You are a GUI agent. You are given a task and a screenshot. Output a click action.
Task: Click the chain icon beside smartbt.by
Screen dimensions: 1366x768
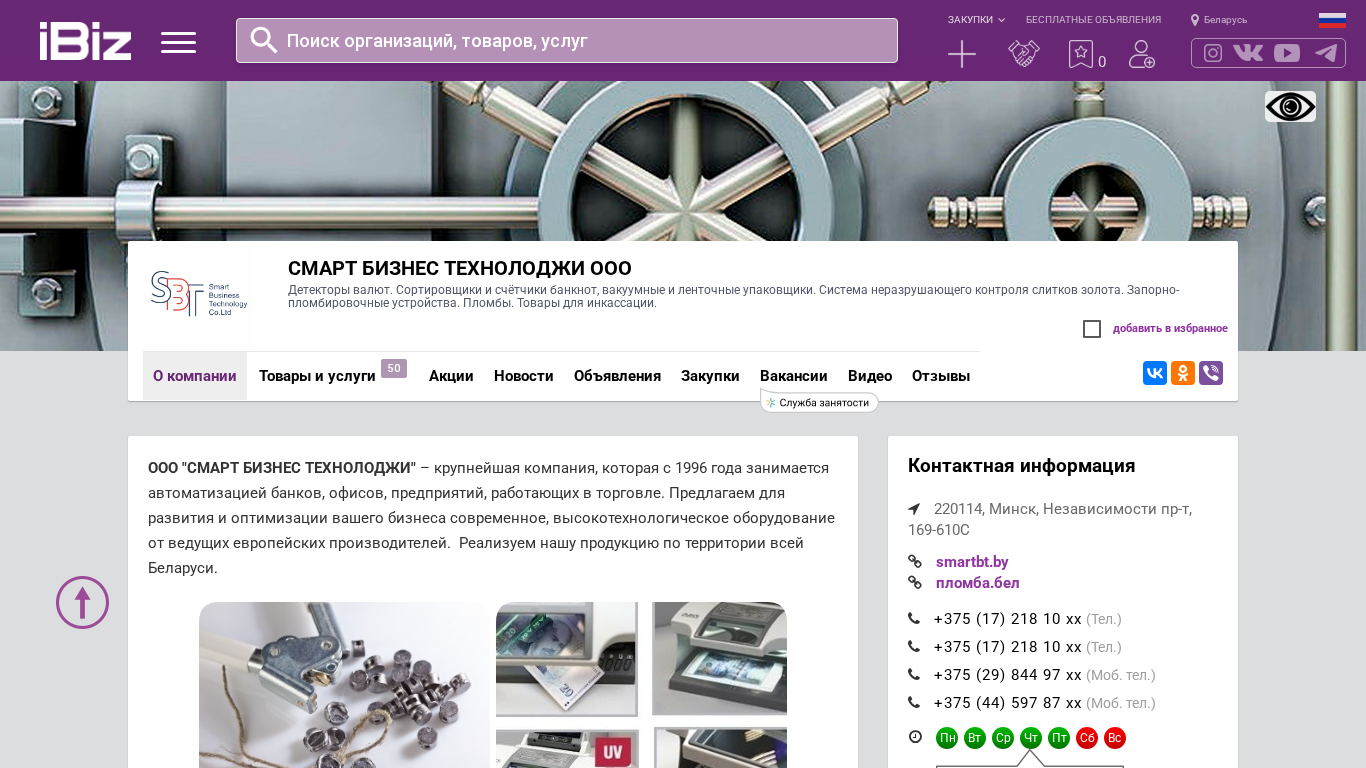point(914,561)
